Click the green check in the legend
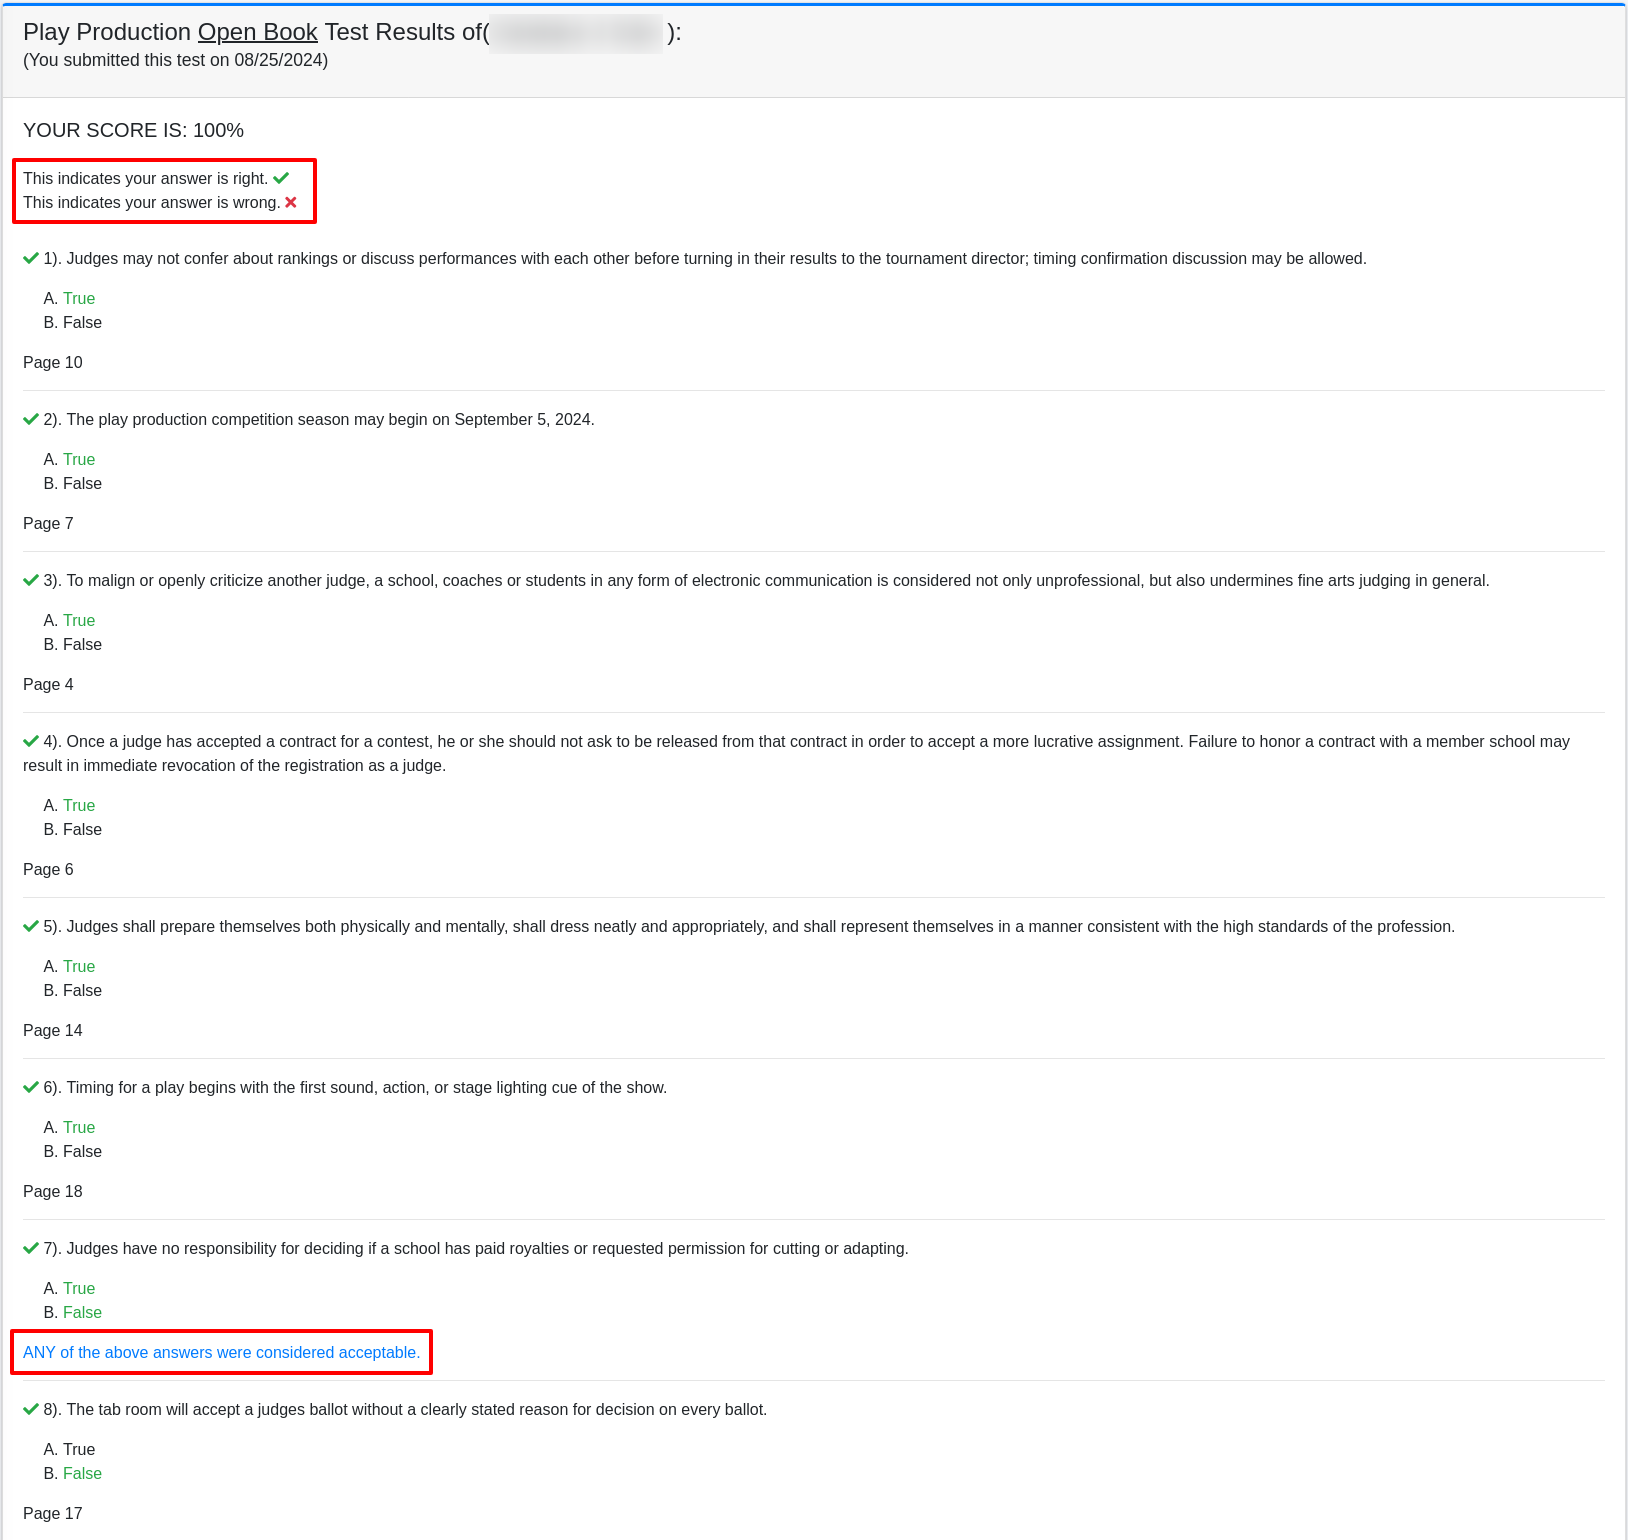The image size is (1628, 1540). [x=281, y=179]
